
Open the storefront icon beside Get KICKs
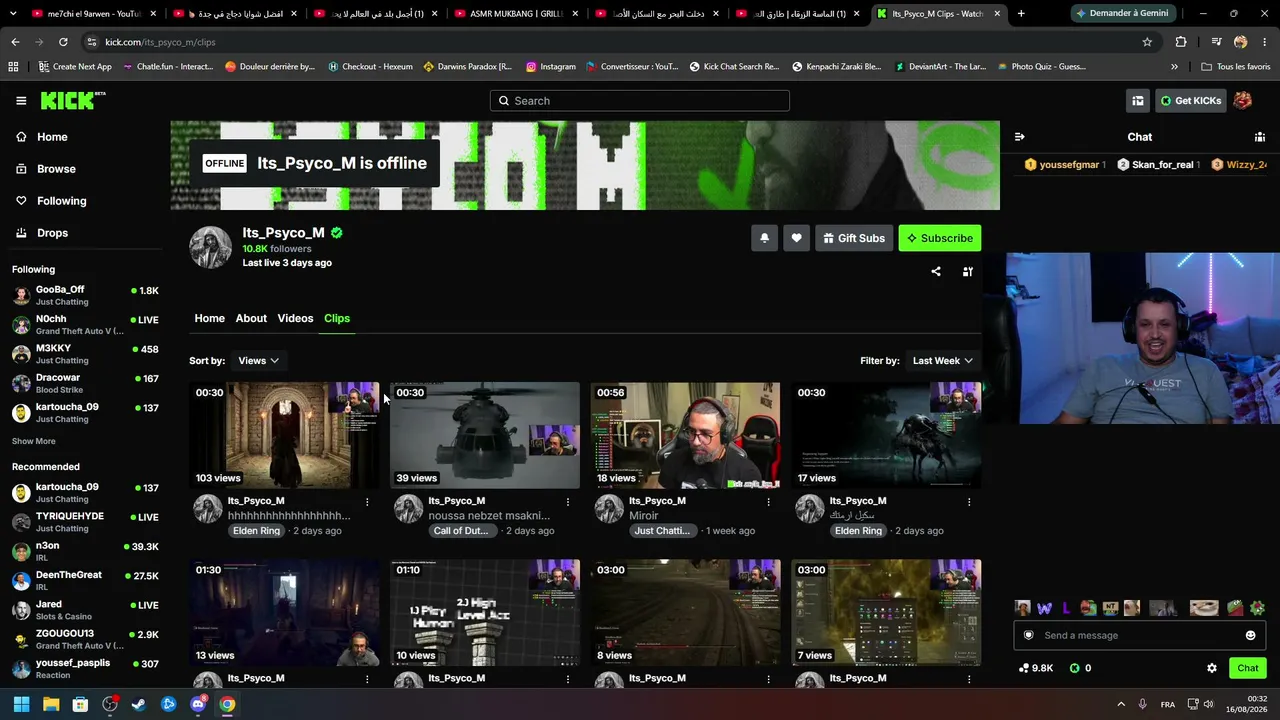tap(1138, 101)
